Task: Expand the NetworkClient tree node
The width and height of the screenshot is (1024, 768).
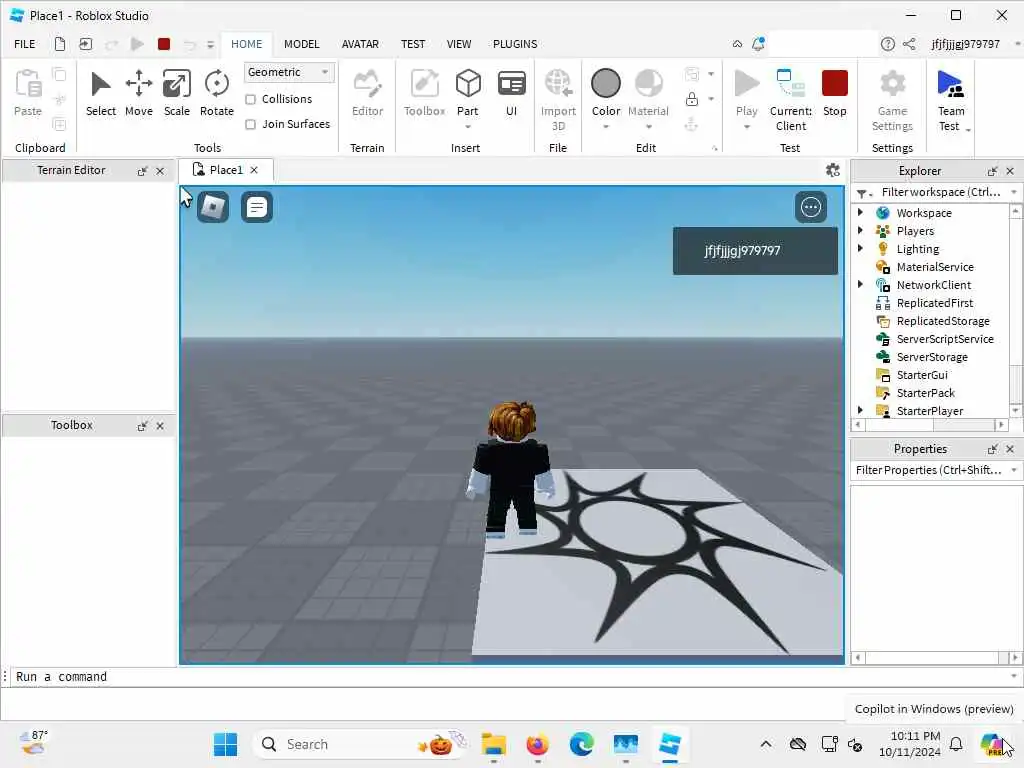Action: 860,284
